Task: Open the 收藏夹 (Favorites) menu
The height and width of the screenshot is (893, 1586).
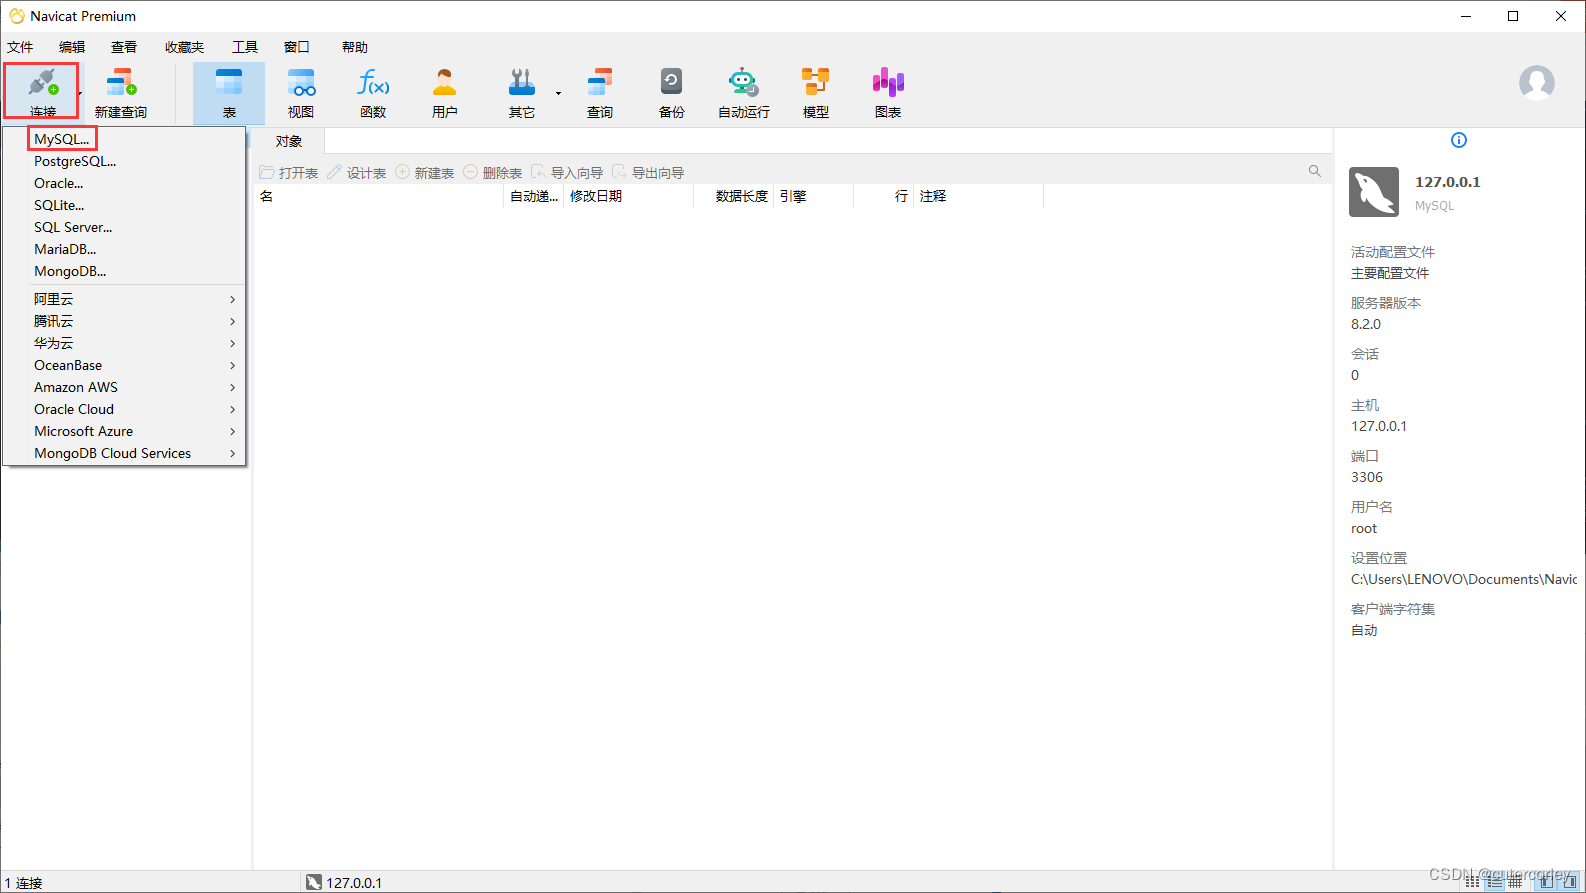Action: coord(184,47)
